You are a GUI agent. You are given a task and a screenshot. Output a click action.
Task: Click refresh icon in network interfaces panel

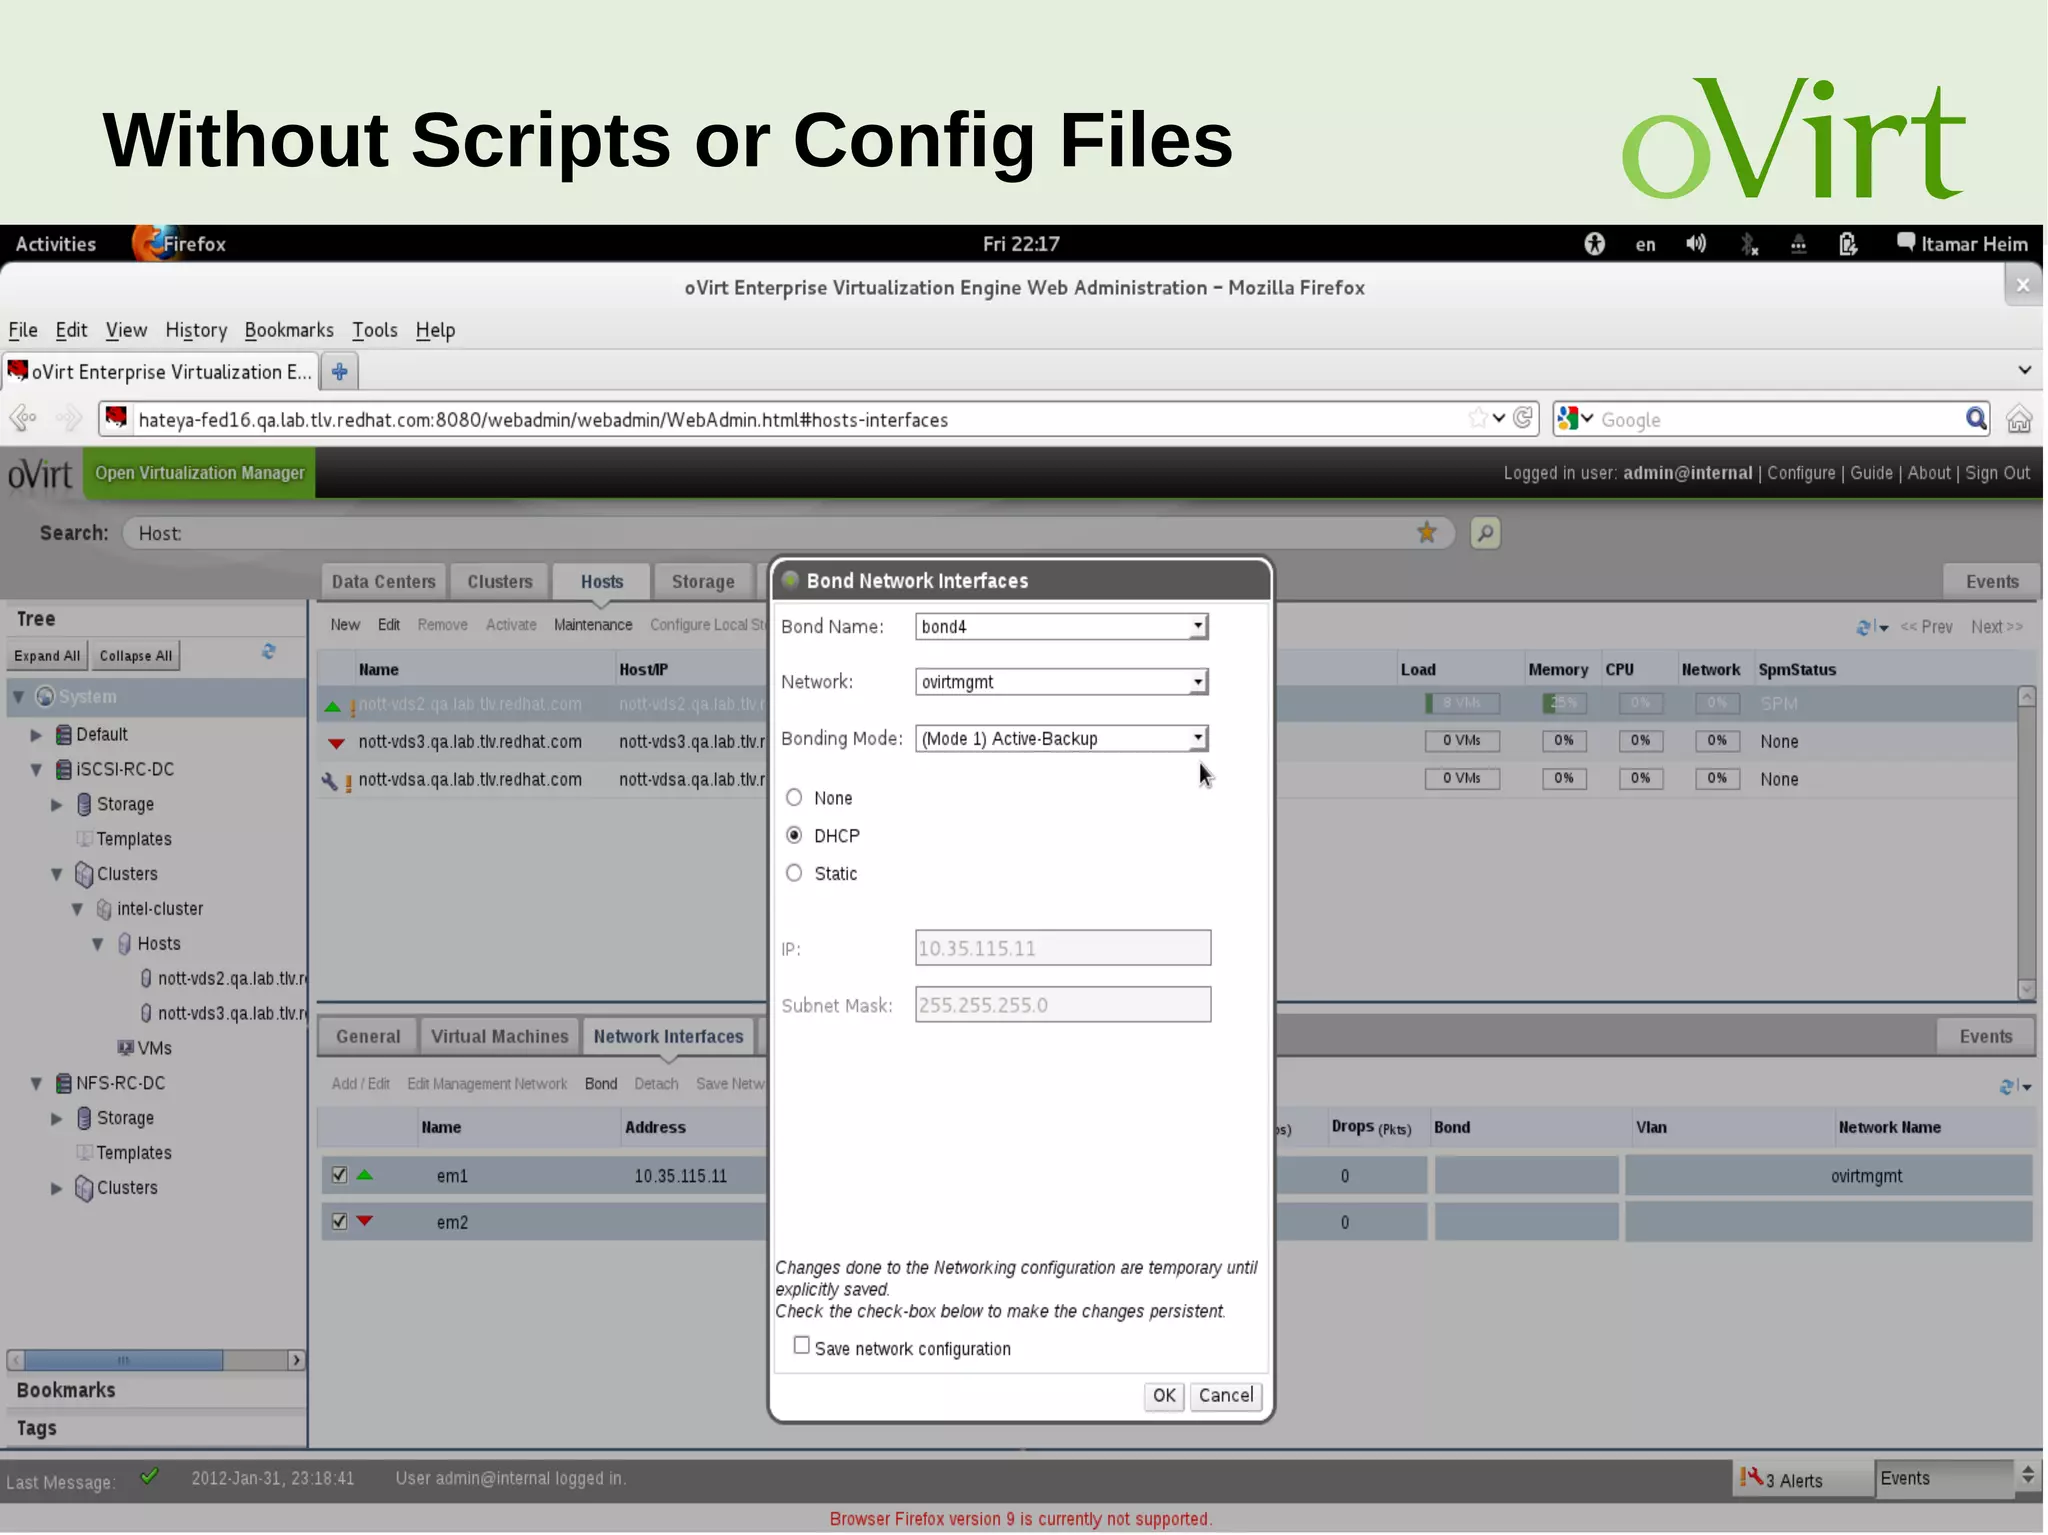(x=2009, y=1086)
